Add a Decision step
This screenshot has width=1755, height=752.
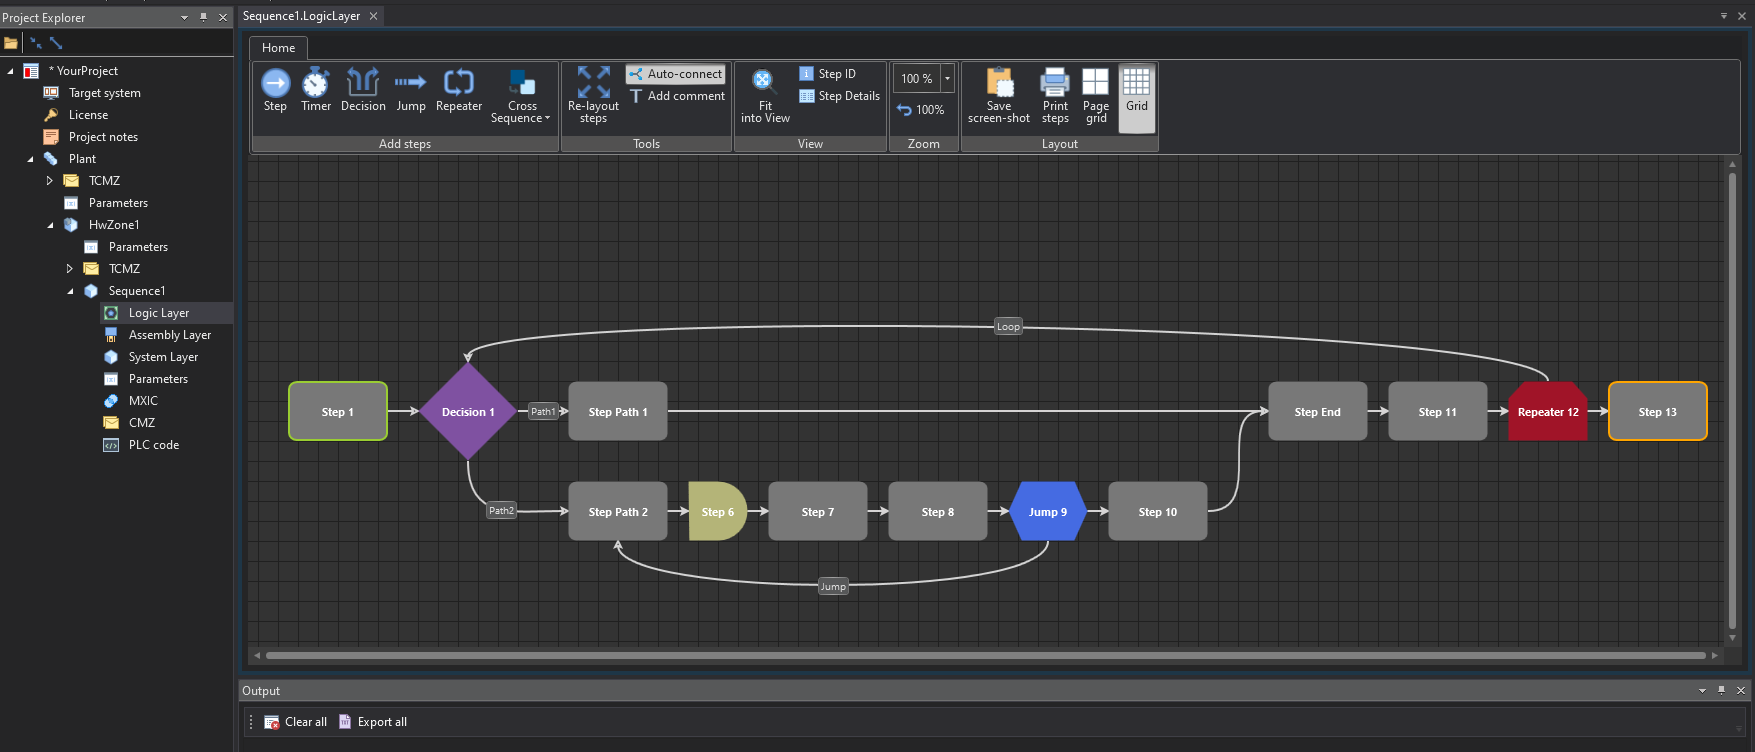coord(363,90)
